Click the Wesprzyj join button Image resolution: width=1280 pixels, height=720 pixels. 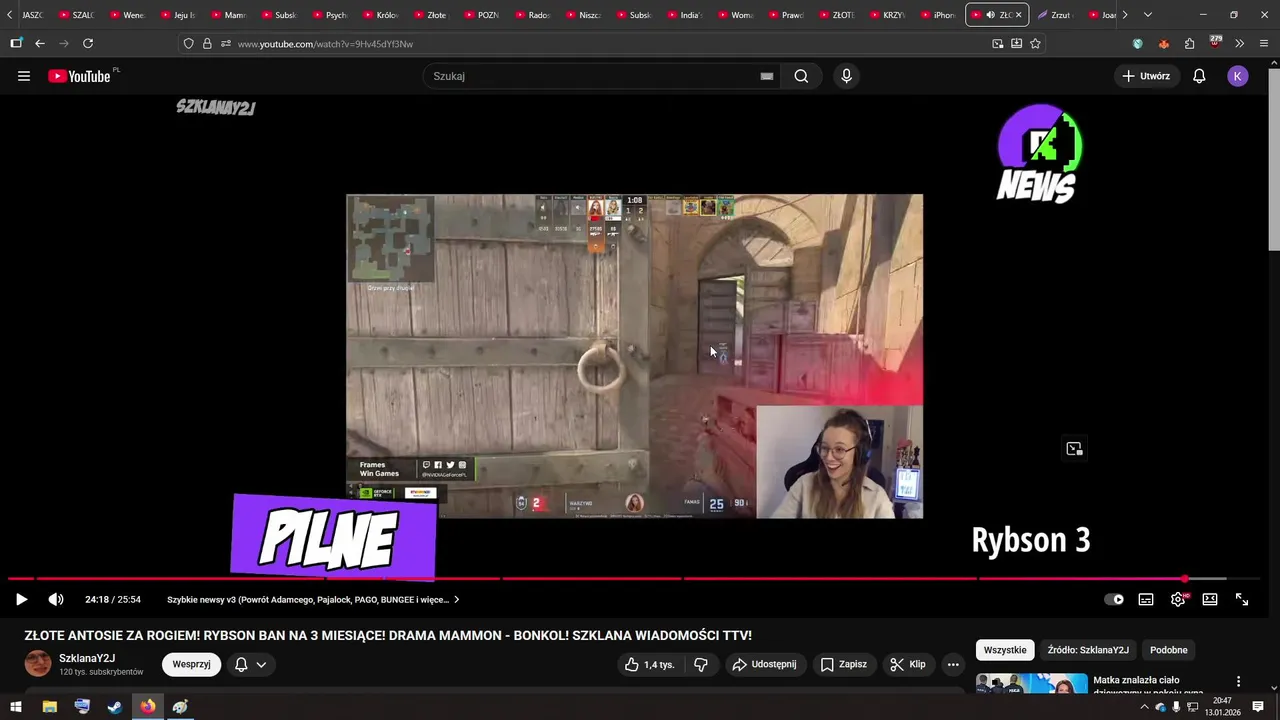click(x=191, y=664)
